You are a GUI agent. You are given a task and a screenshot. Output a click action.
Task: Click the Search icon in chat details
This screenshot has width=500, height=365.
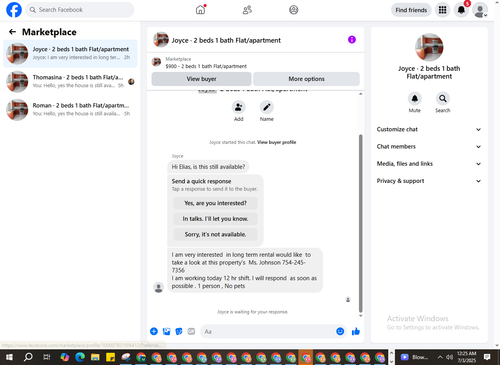[443, 99]
